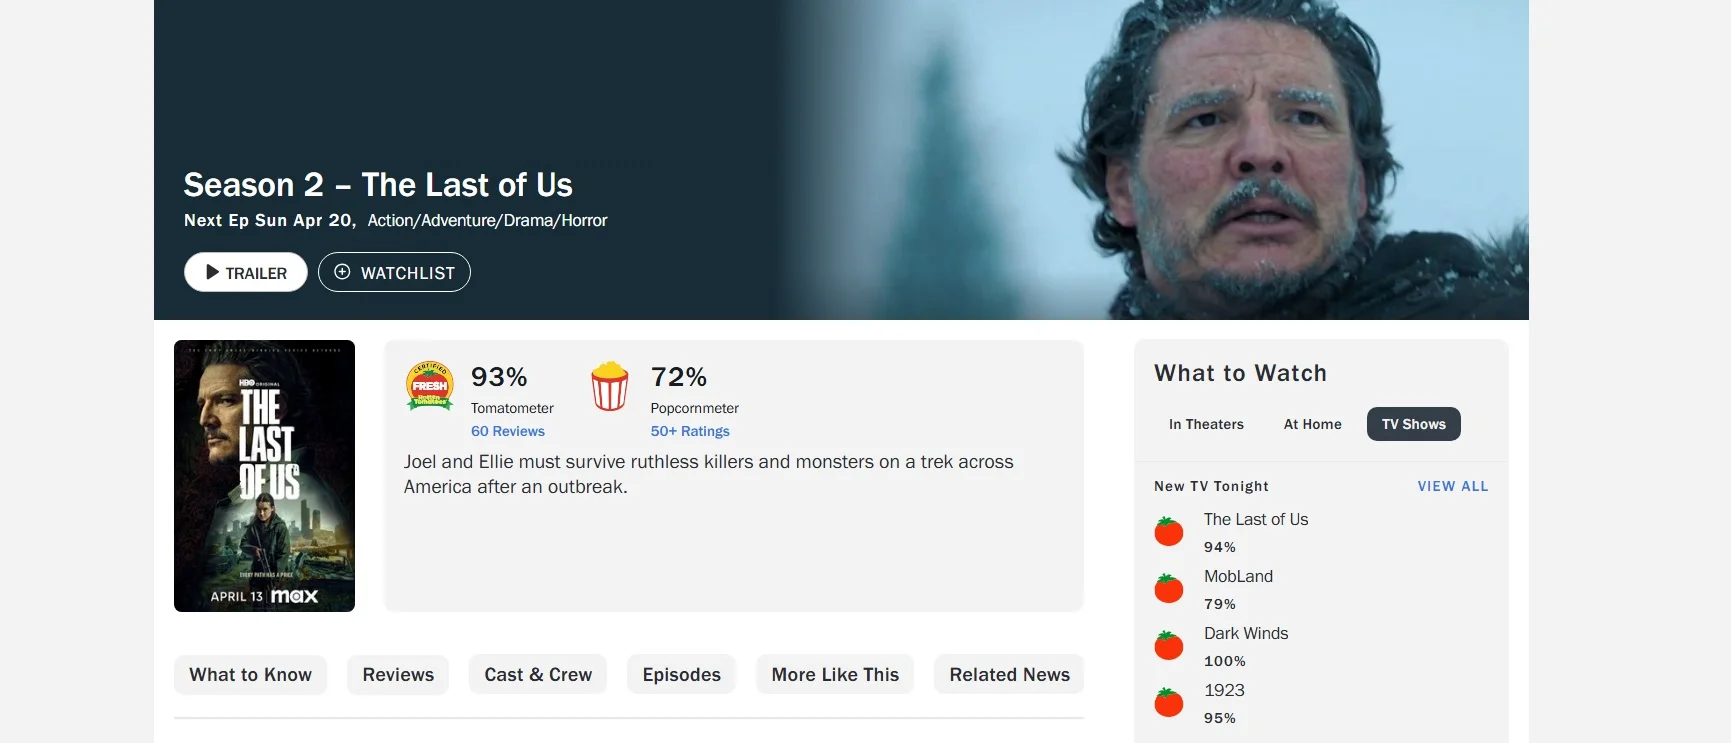Click the Popcornmeter popcorn bucket icon

(610, 386)
